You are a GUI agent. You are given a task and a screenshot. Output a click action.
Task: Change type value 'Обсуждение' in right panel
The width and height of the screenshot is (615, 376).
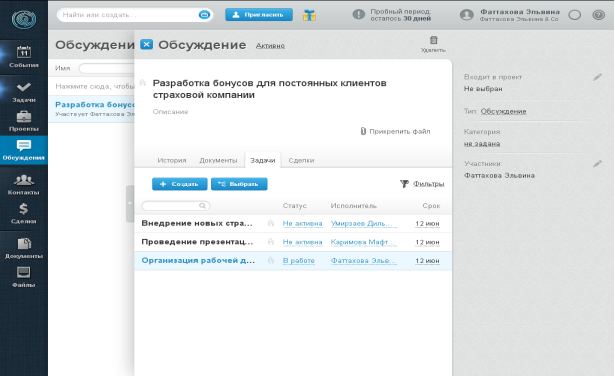[504, 111]
